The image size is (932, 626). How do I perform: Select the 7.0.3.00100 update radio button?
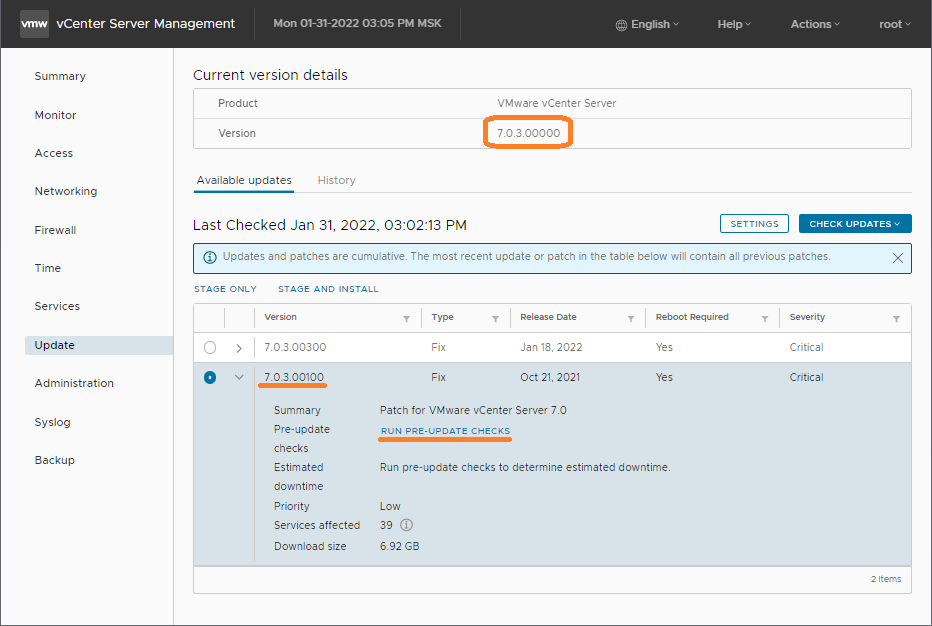(x=210, y=378)
